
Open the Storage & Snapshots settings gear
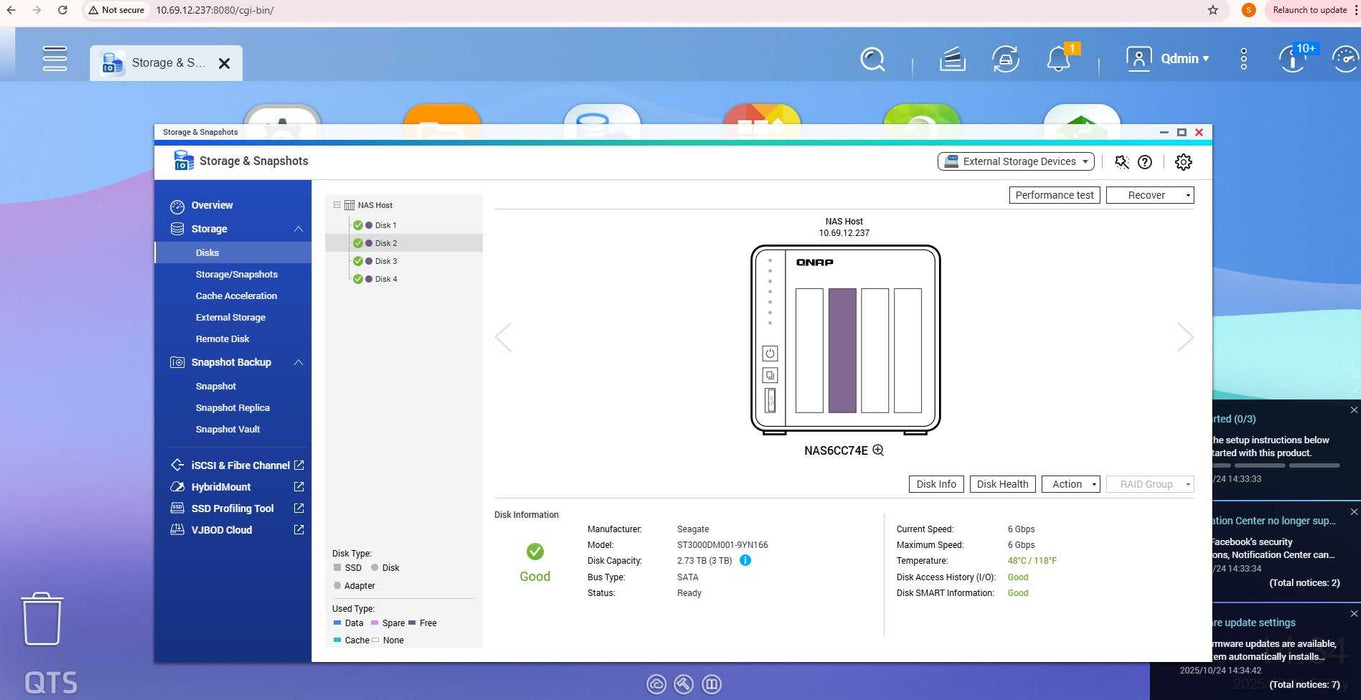click(1183, 161)
